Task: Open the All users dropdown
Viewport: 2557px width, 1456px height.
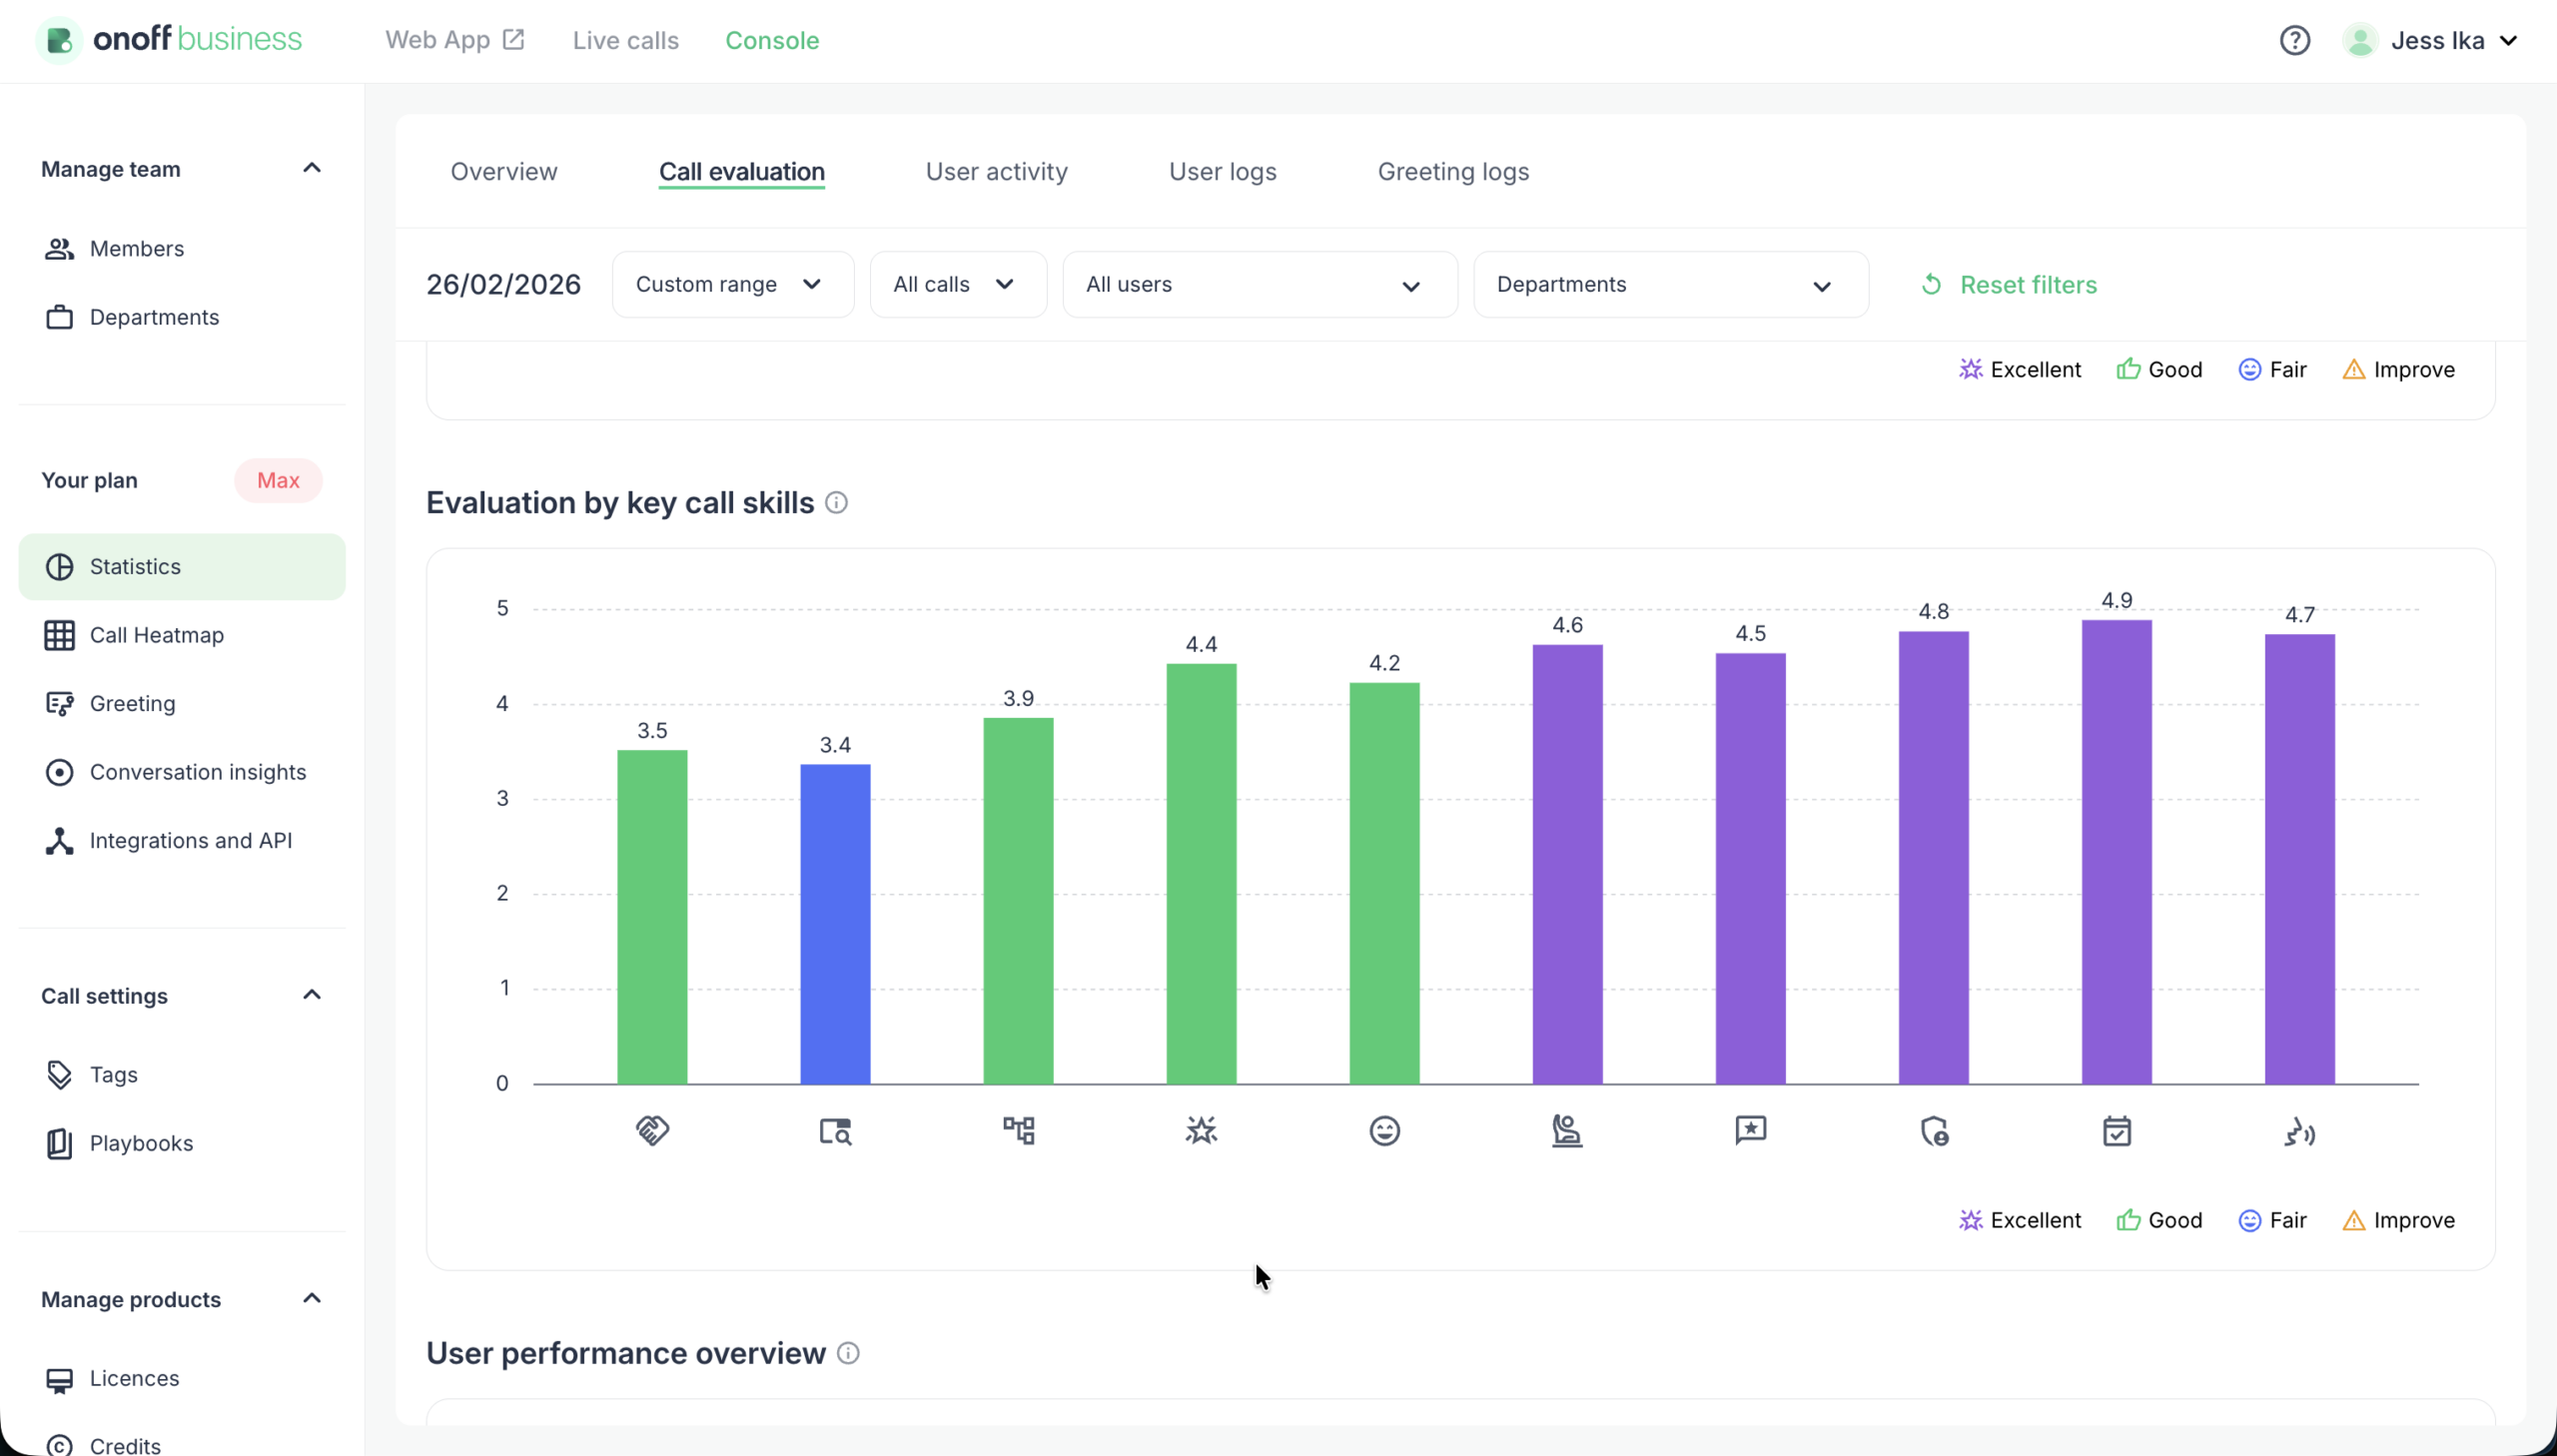Action: pos(1258,284)
